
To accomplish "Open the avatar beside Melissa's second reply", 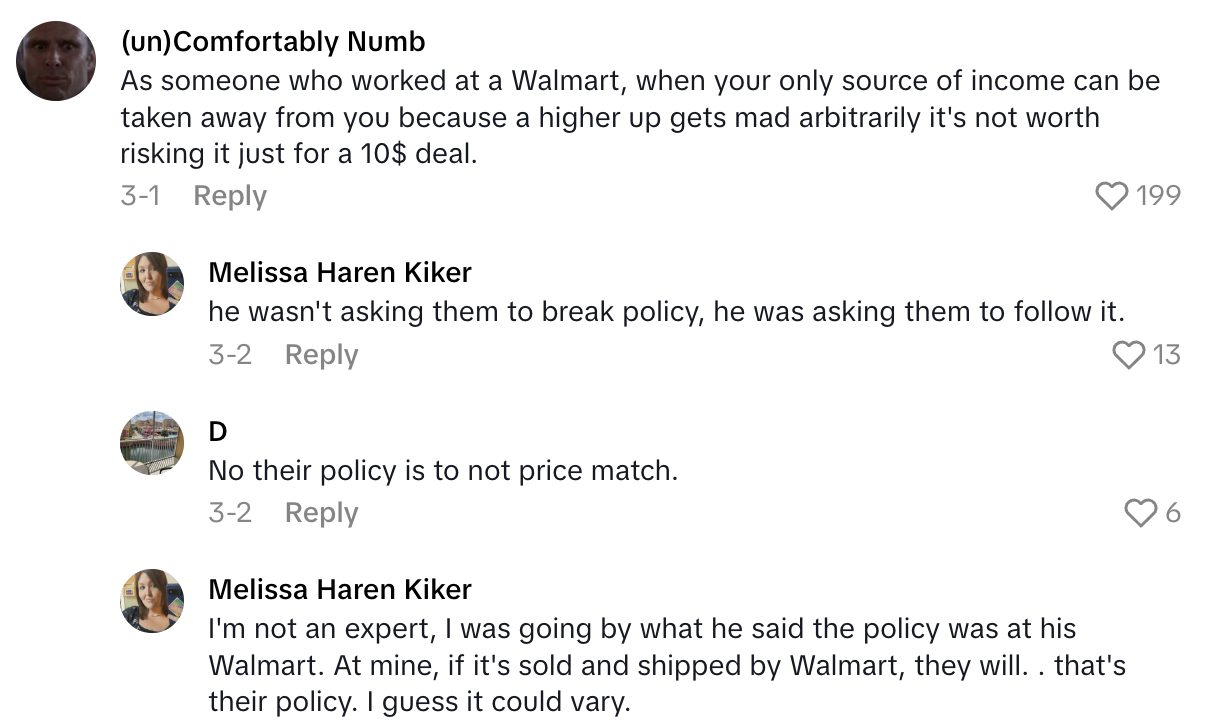I will [x=152, y=600].
